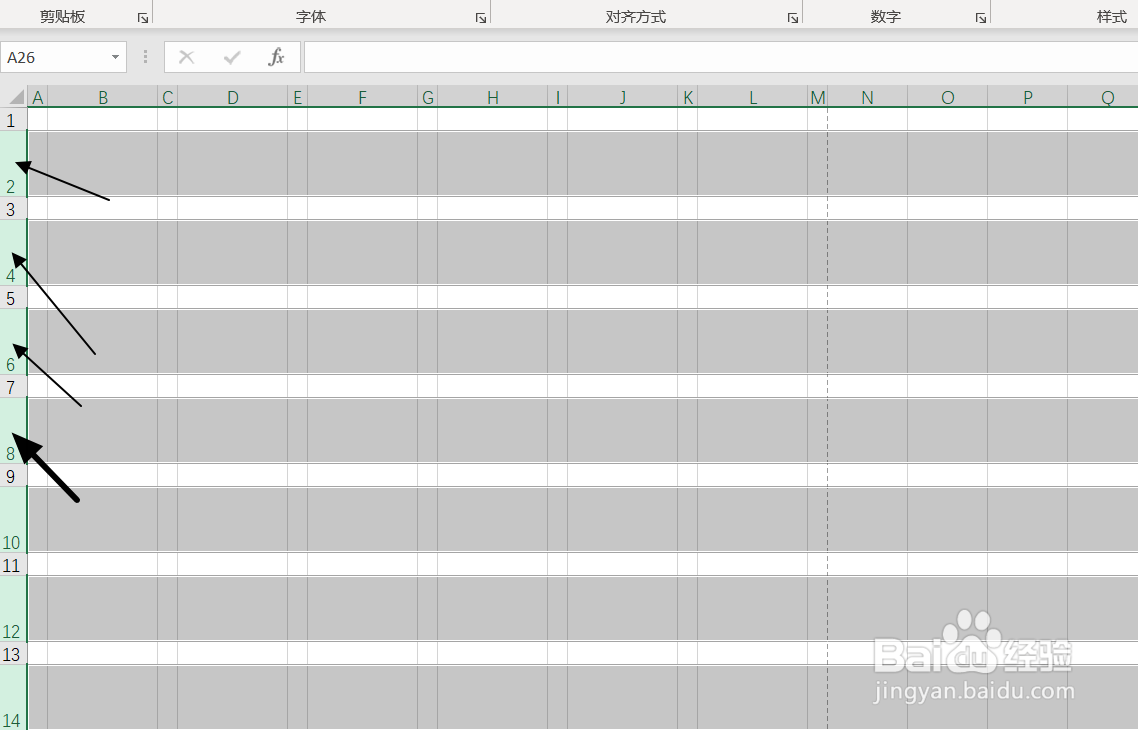
Task: Select column H header
Action: pos(492,97)
